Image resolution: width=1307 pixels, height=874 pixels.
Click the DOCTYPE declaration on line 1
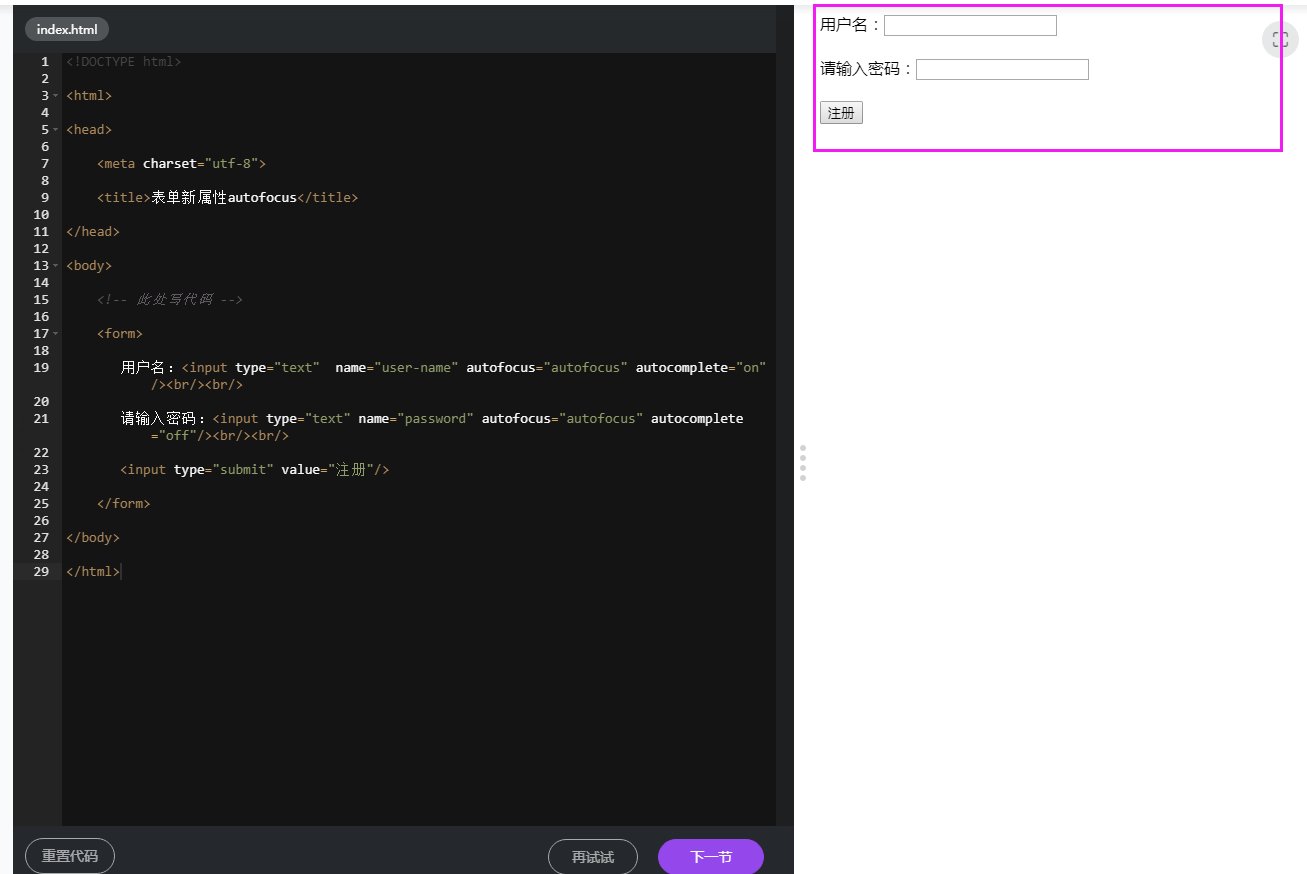pos(124,62)
